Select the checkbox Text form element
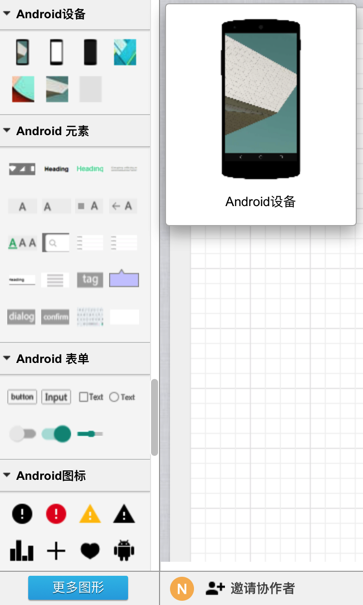Screen dimensions: 363x605 pos(91,397)
